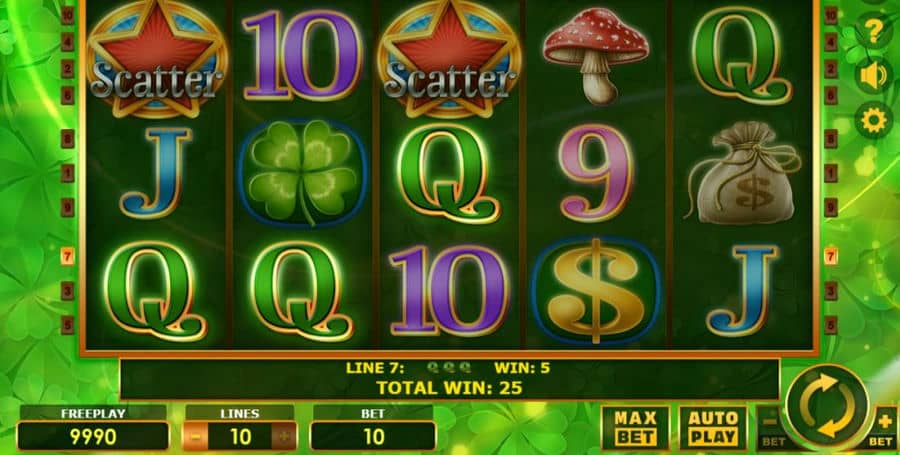
Task: Click the BET value field showing 10
Action: (x=373, y=437)
